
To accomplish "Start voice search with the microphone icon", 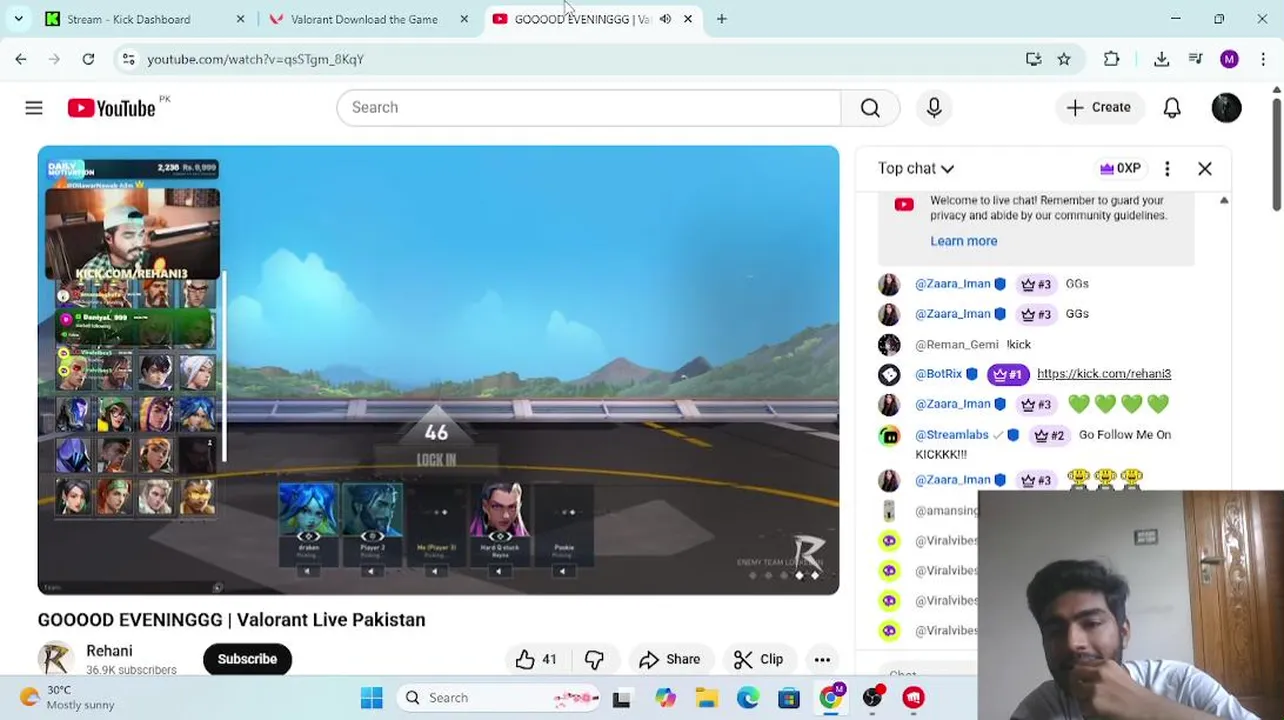I will (934, 108).
